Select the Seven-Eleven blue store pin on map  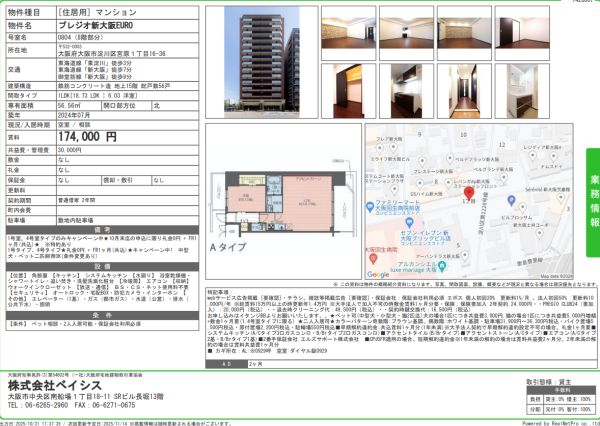[409, 222]
